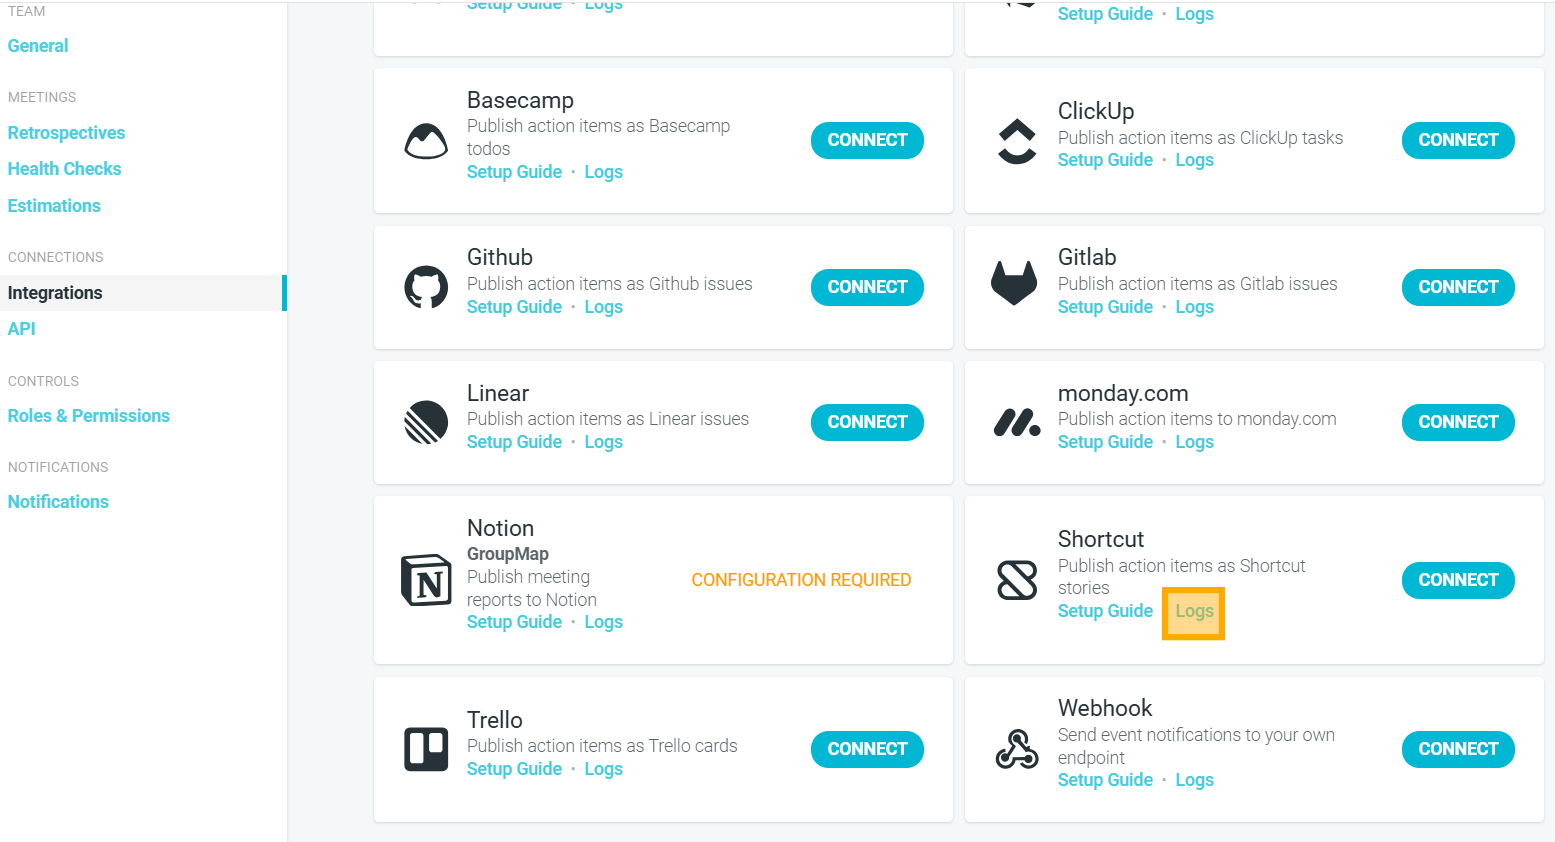Click the Basecamp logo icon
Screen dimensions: 1555x842
(x=426, y=141)
